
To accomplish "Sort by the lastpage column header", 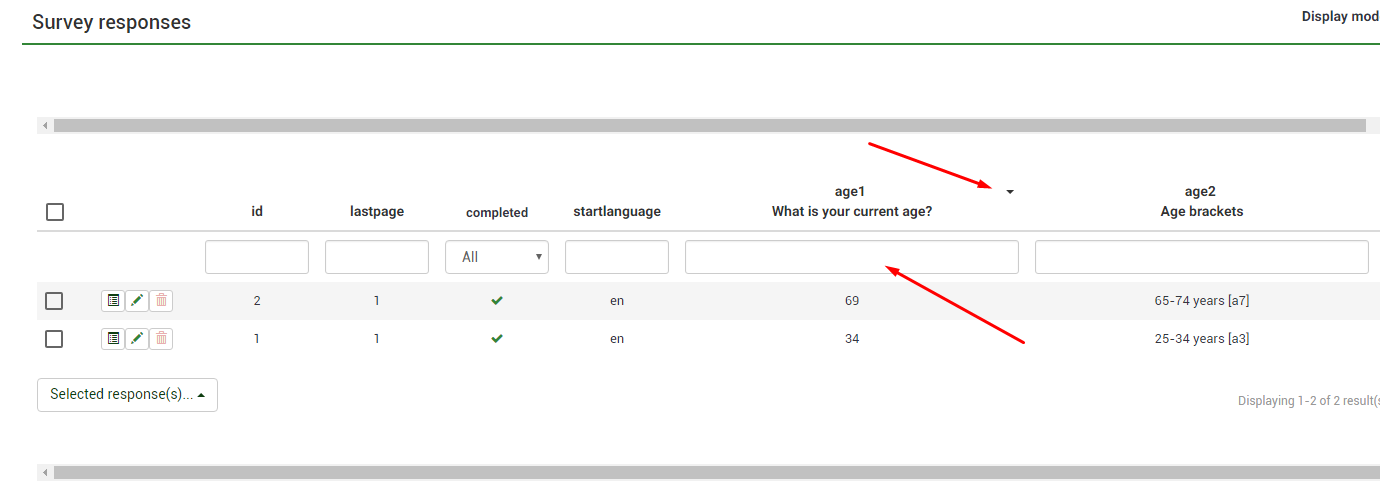I will 377,211.
